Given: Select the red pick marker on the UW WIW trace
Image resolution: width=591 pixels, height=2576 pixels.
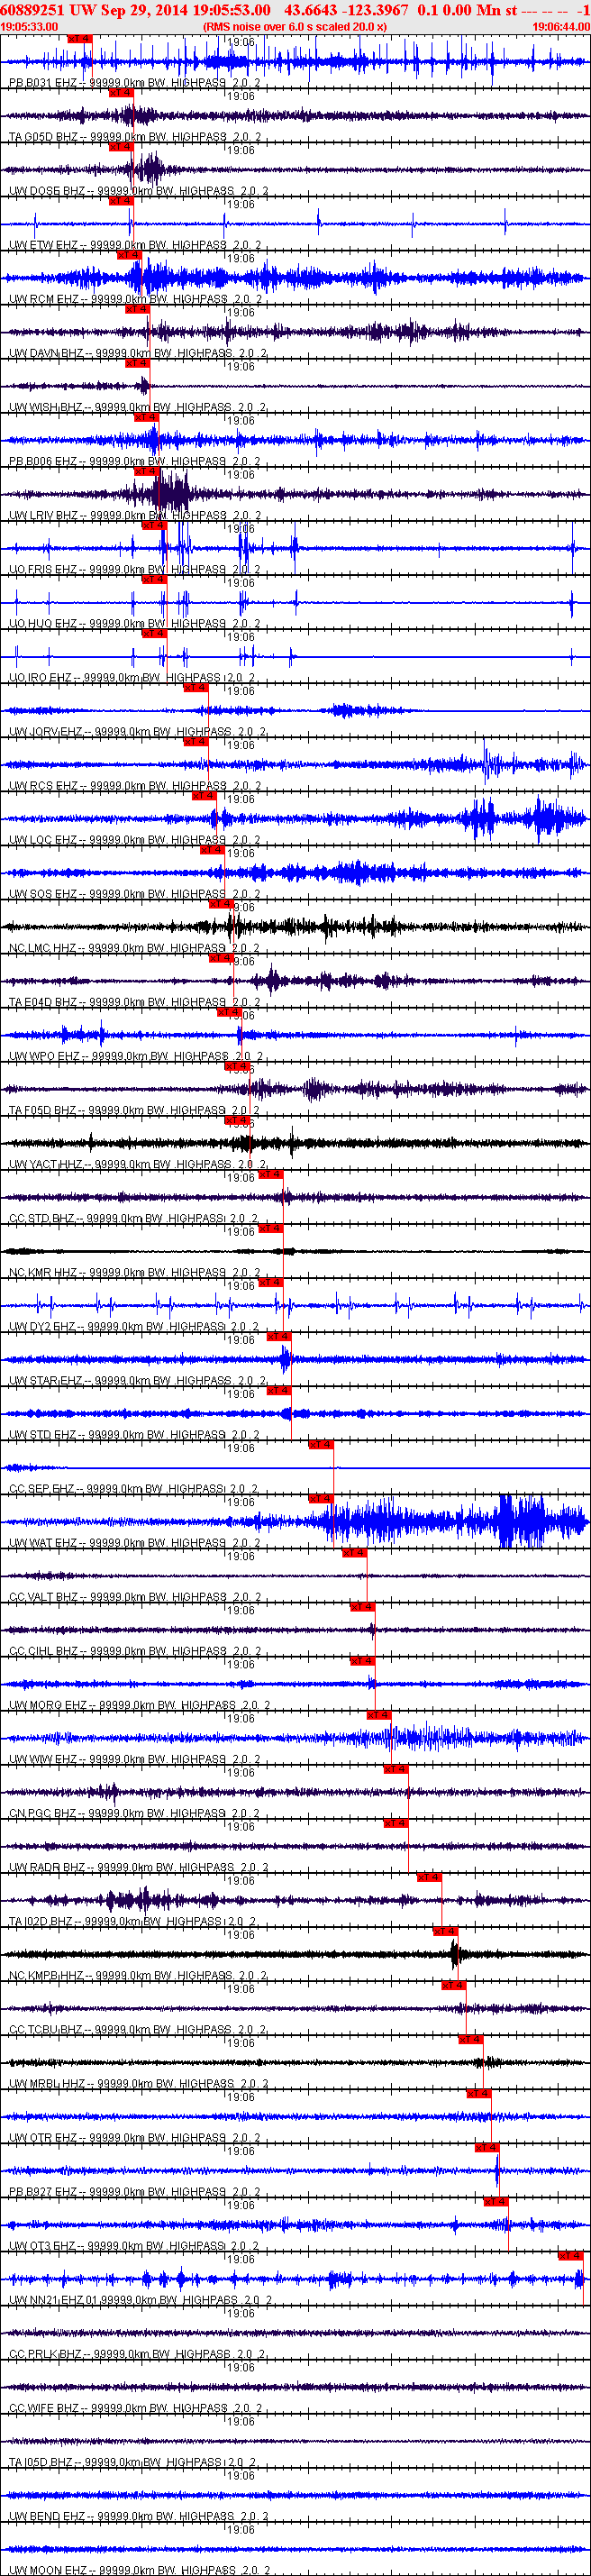Looking at the screenshot, I should 379,1715.
